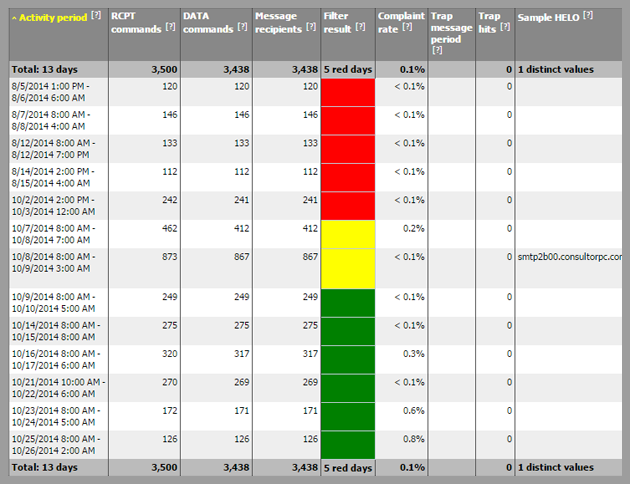Sort by Activity period column header
The image size is (630, 484).
point(53,18)
